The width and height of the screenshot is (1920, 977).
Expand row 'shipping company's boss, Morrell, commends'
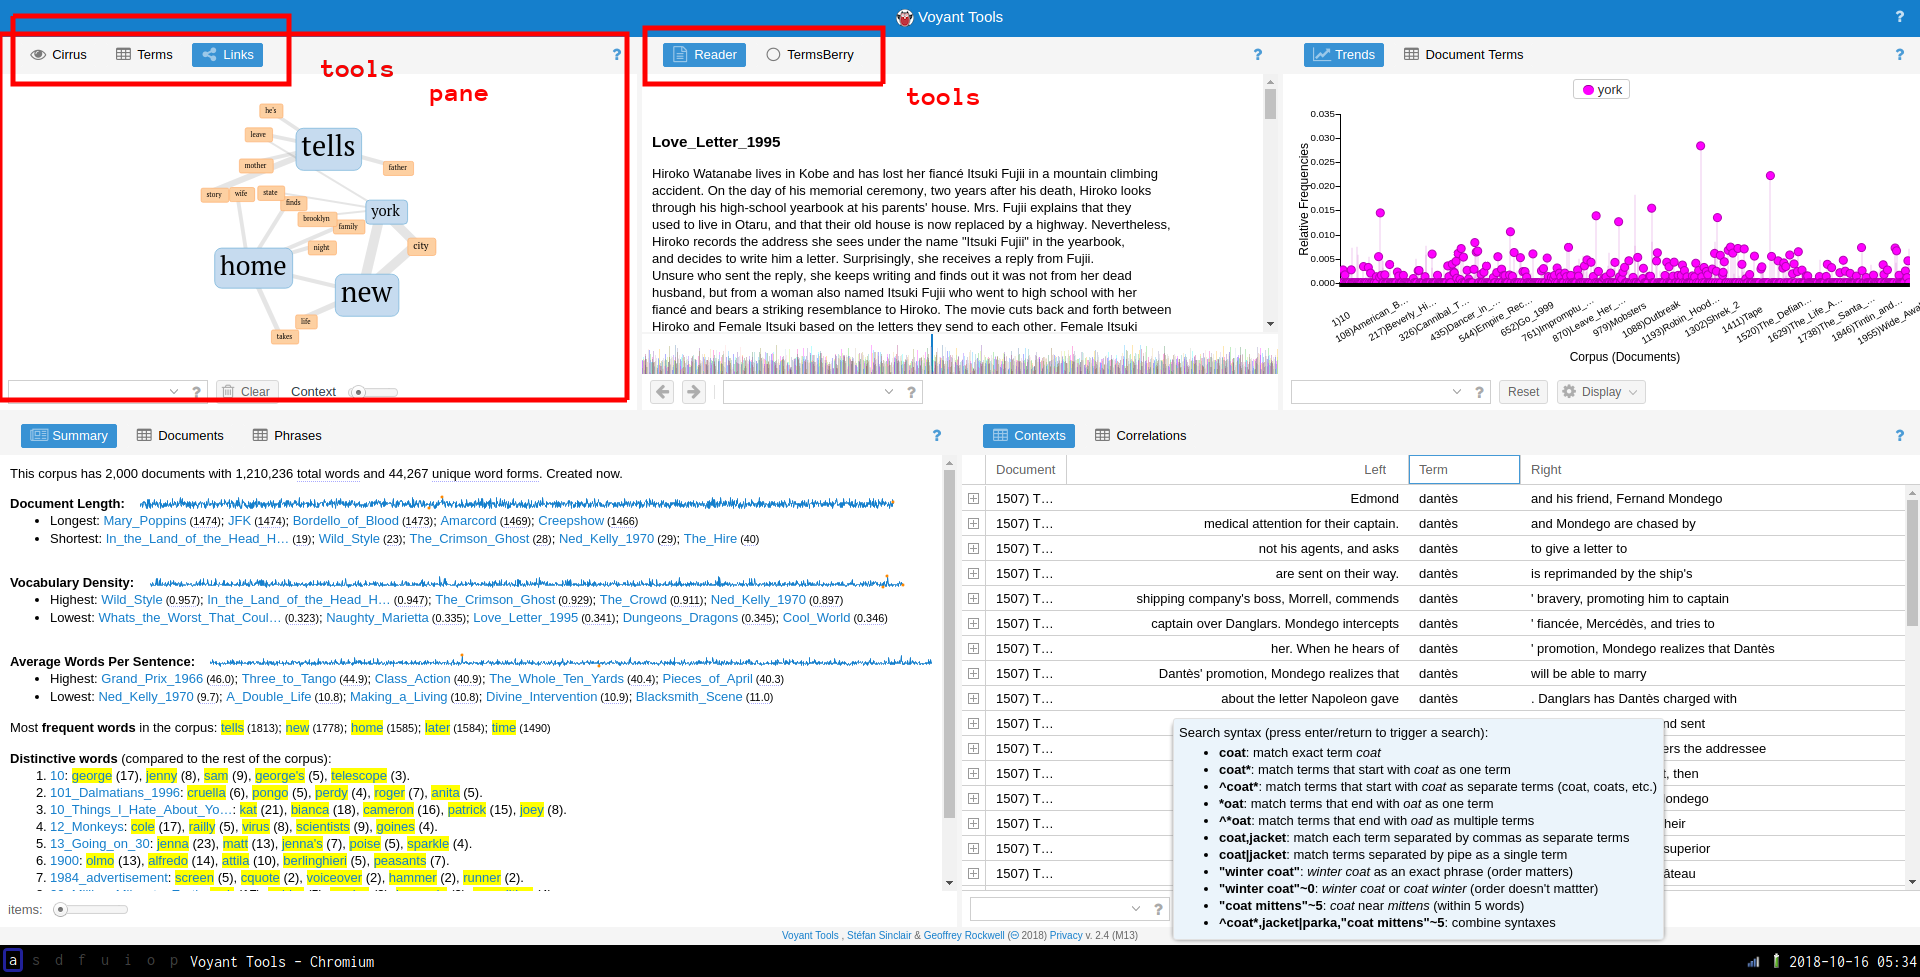973,599
